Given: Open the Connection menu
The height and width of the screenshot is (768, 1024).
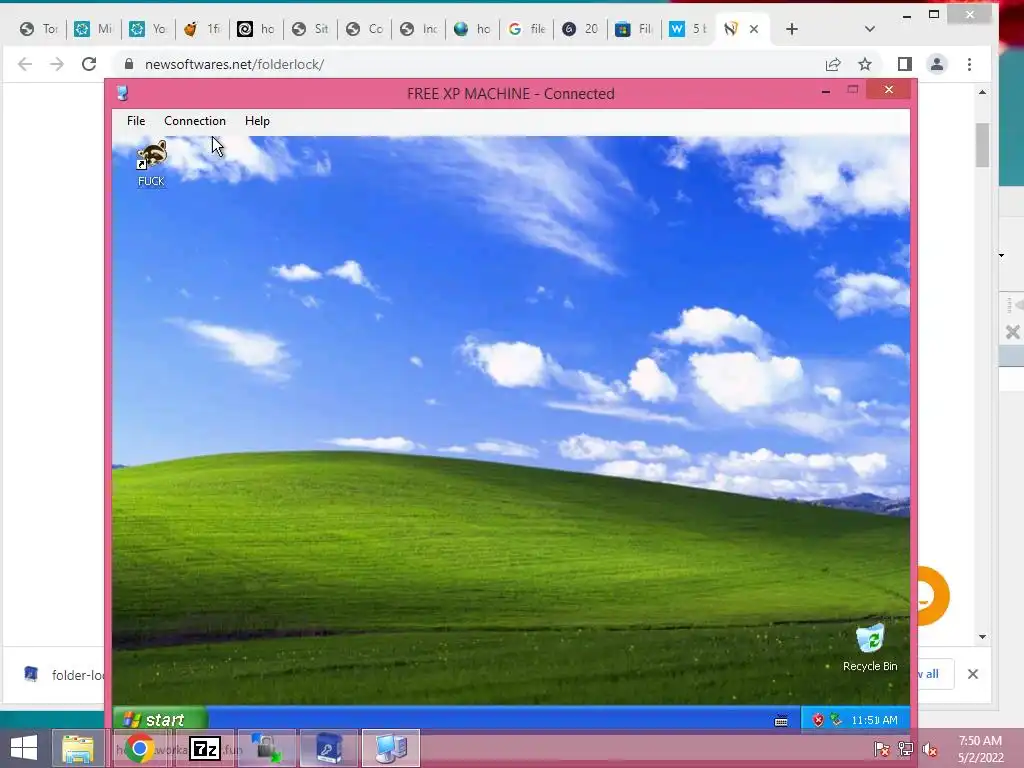Looking at the screenshot, I should click(x=195, y=121).
